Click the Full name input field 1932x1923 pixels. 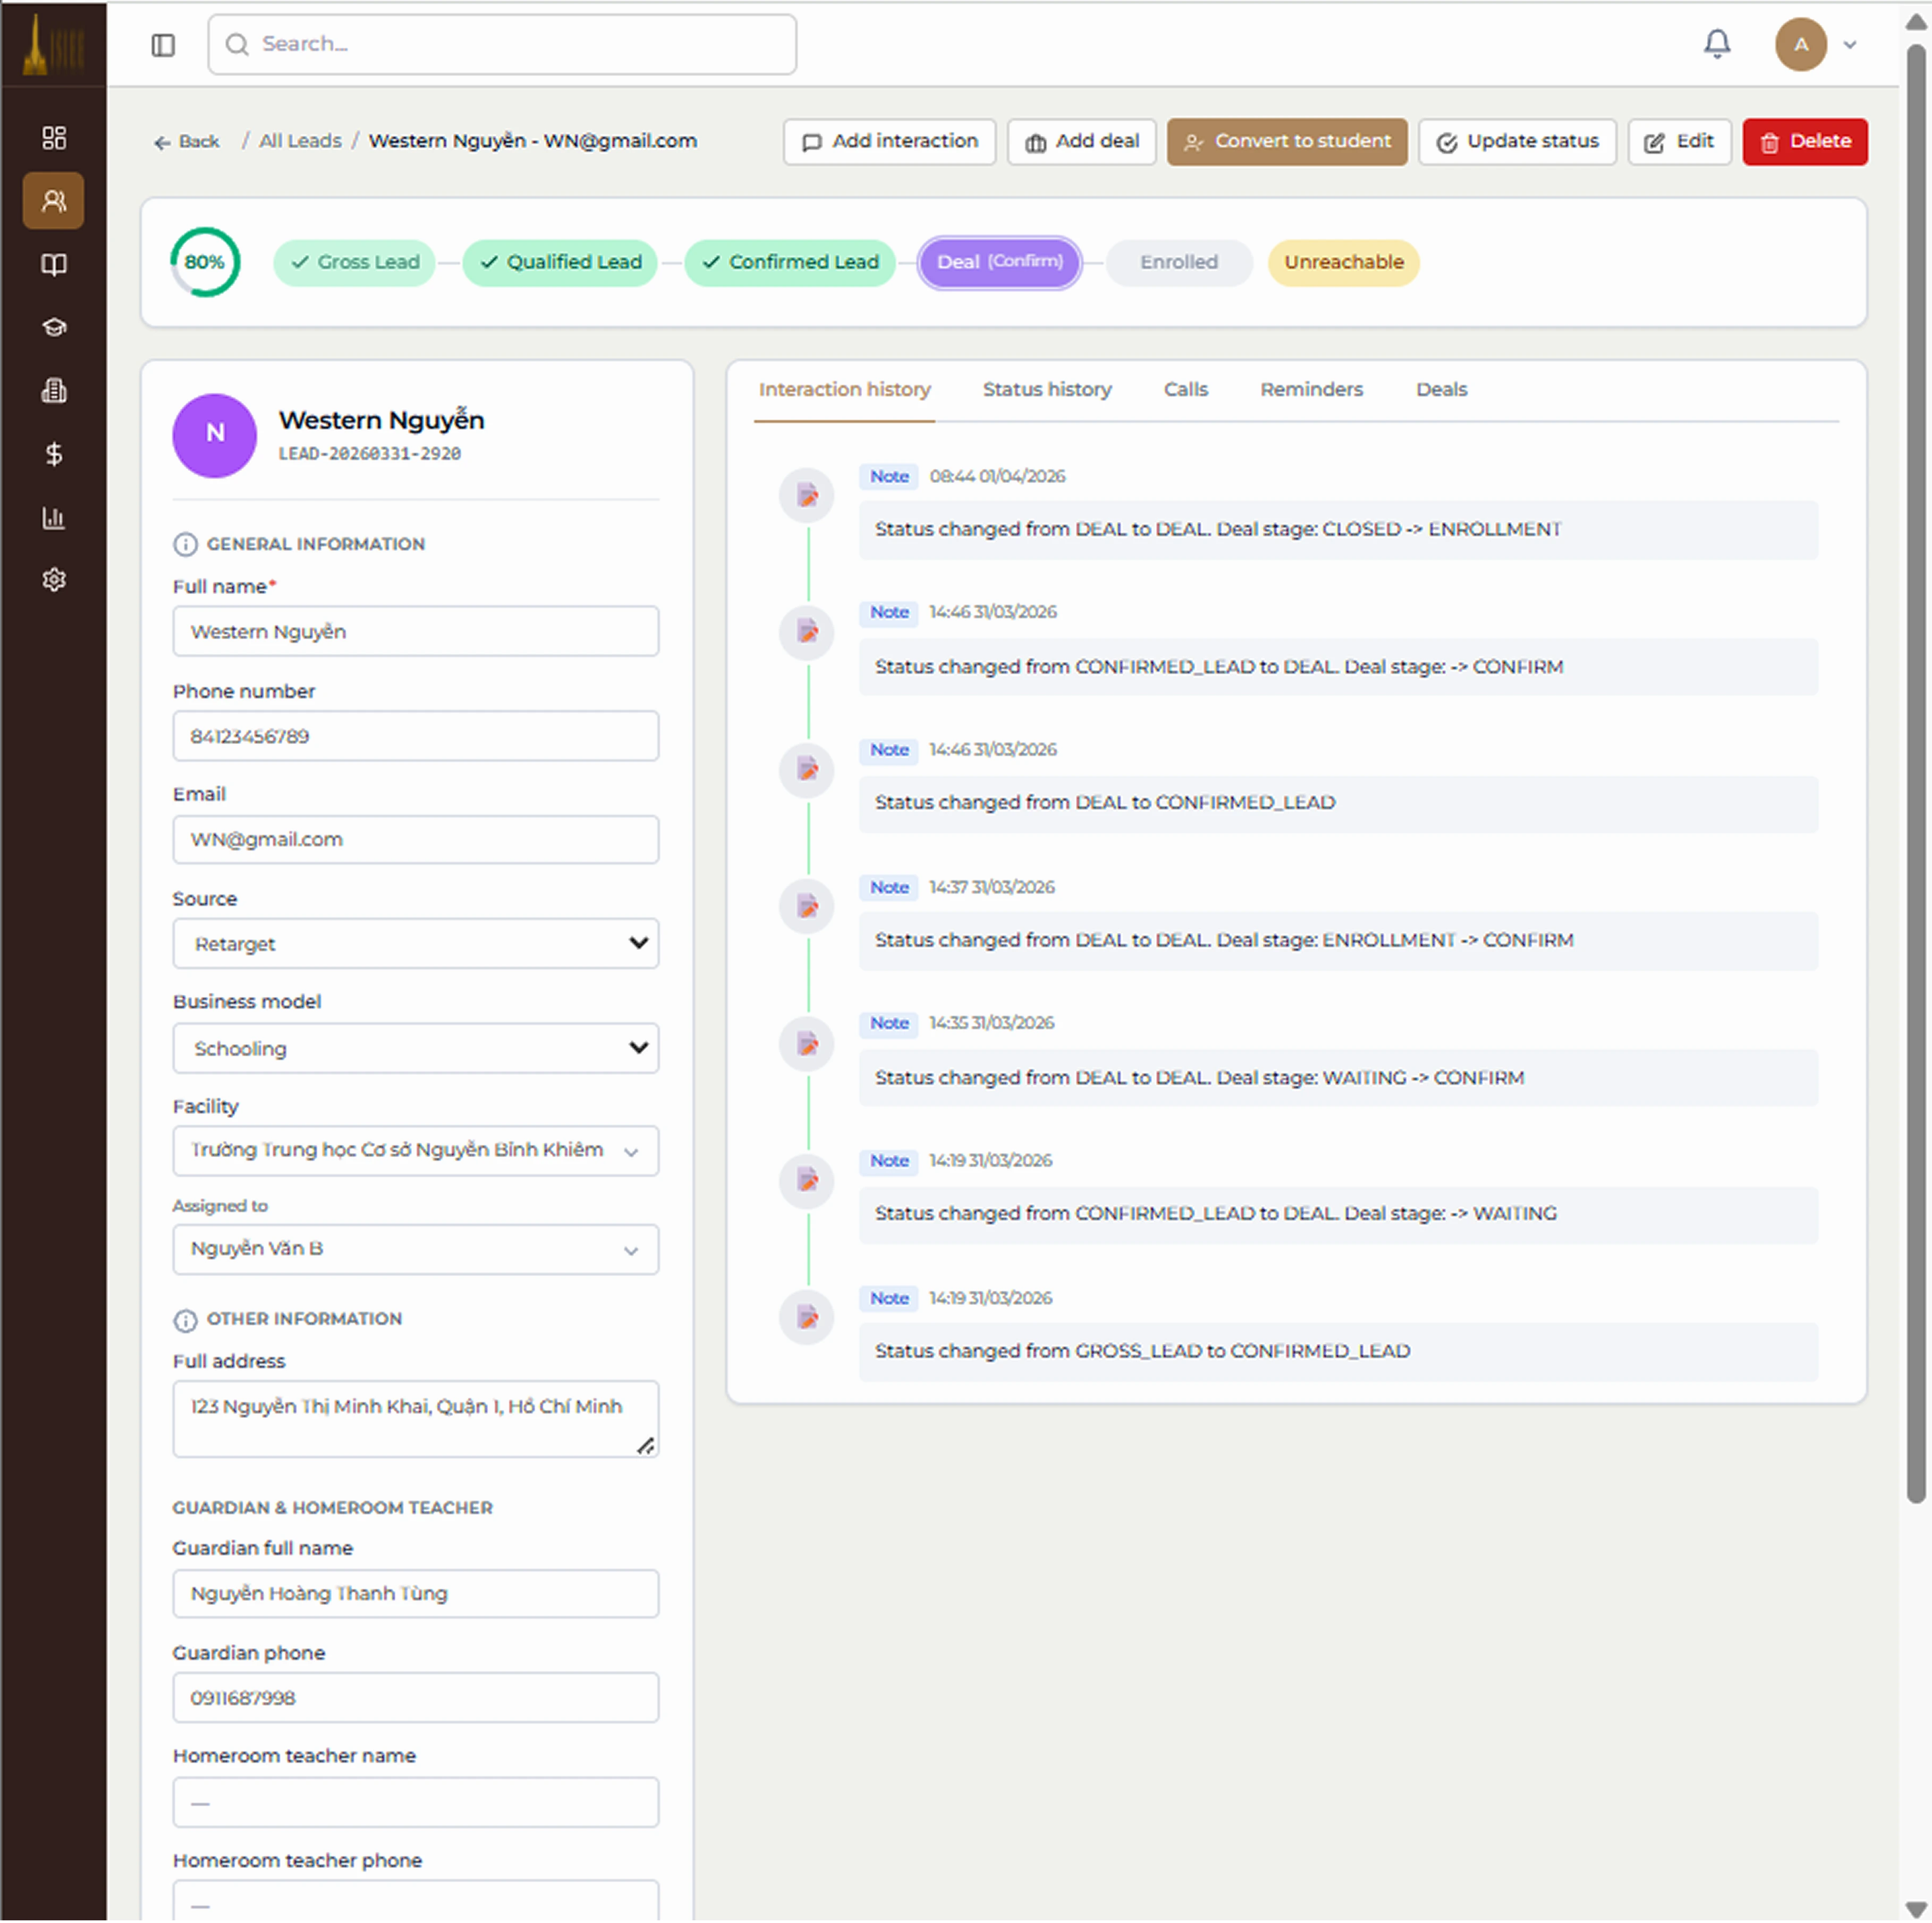[x=416, y=632]
